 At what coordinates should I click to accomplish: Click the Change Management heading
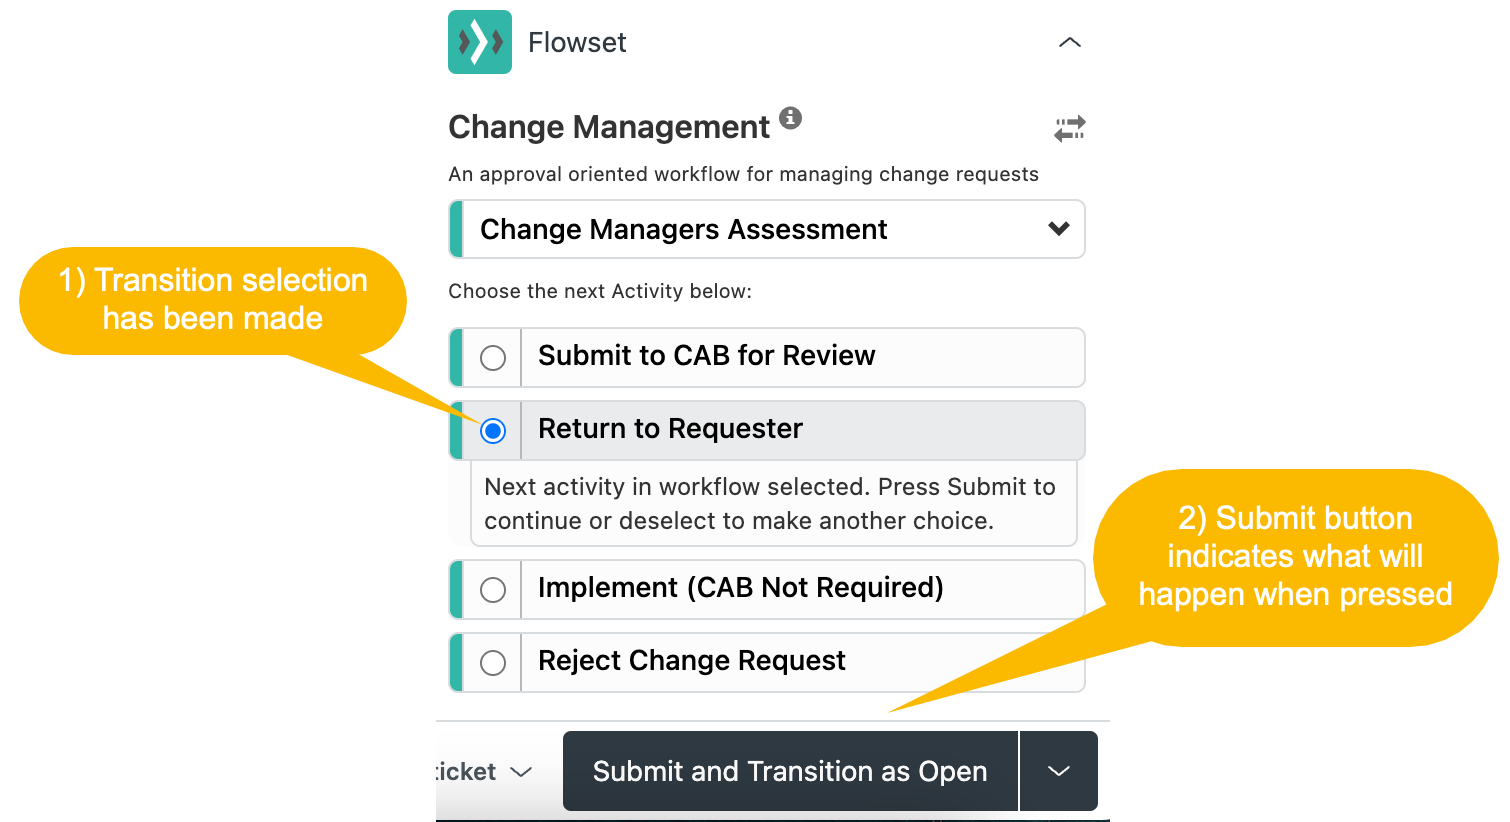tap(609, 127)
